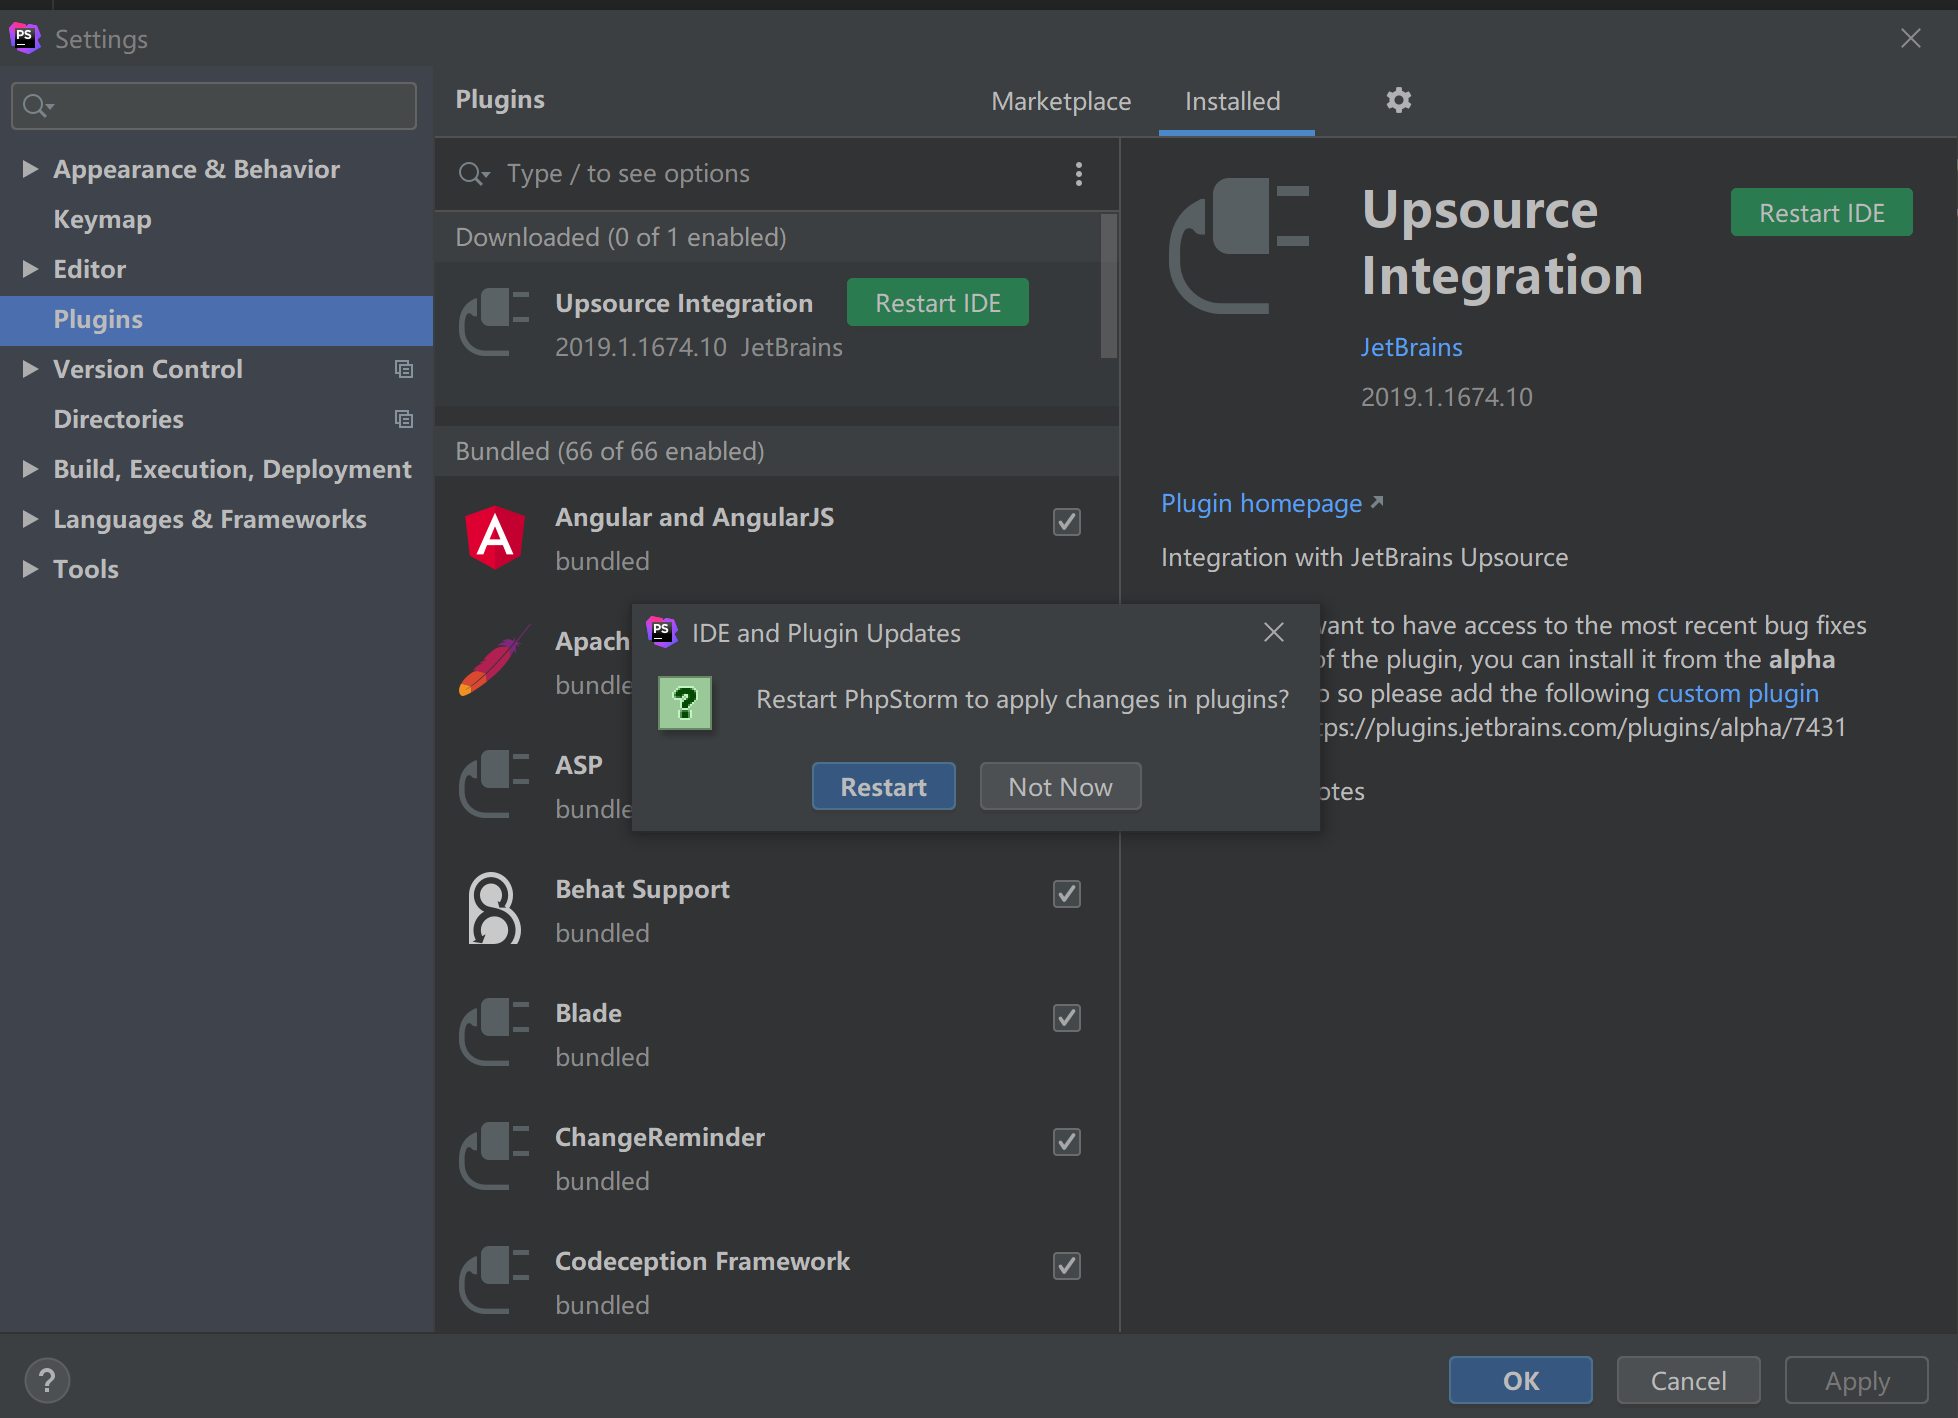
Task: Click the ChangeReminder plugin plug icon
Action: 494,1157
